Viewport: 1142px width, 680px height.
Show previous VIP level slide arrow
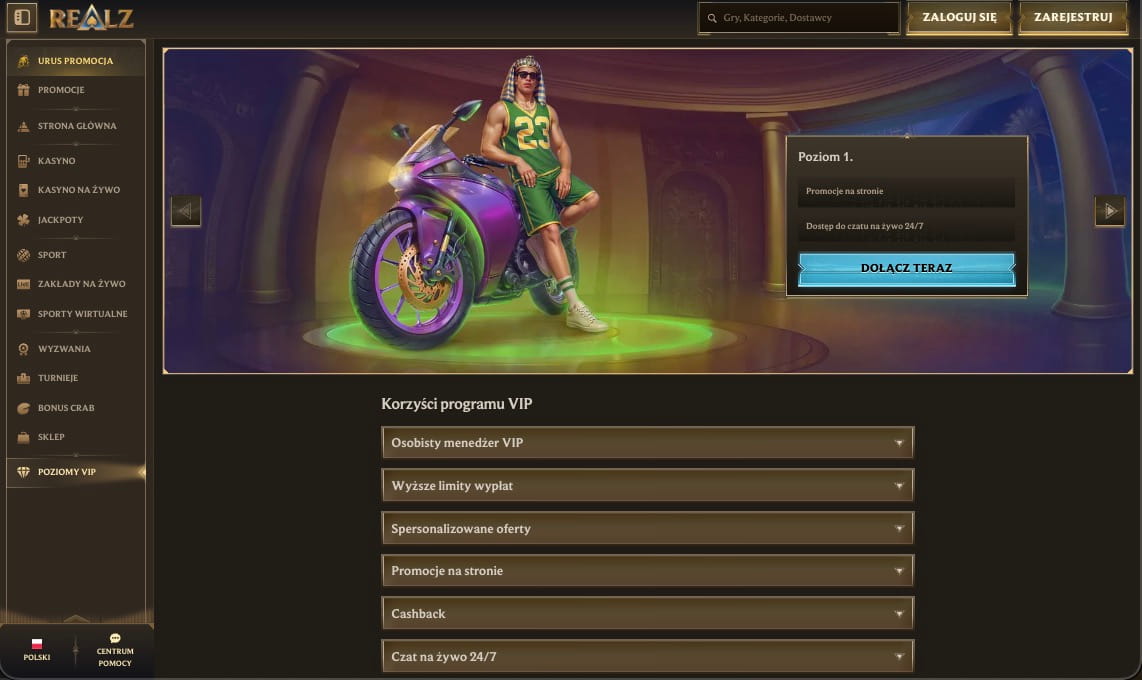pyautogui.click(x=186, y=211)
